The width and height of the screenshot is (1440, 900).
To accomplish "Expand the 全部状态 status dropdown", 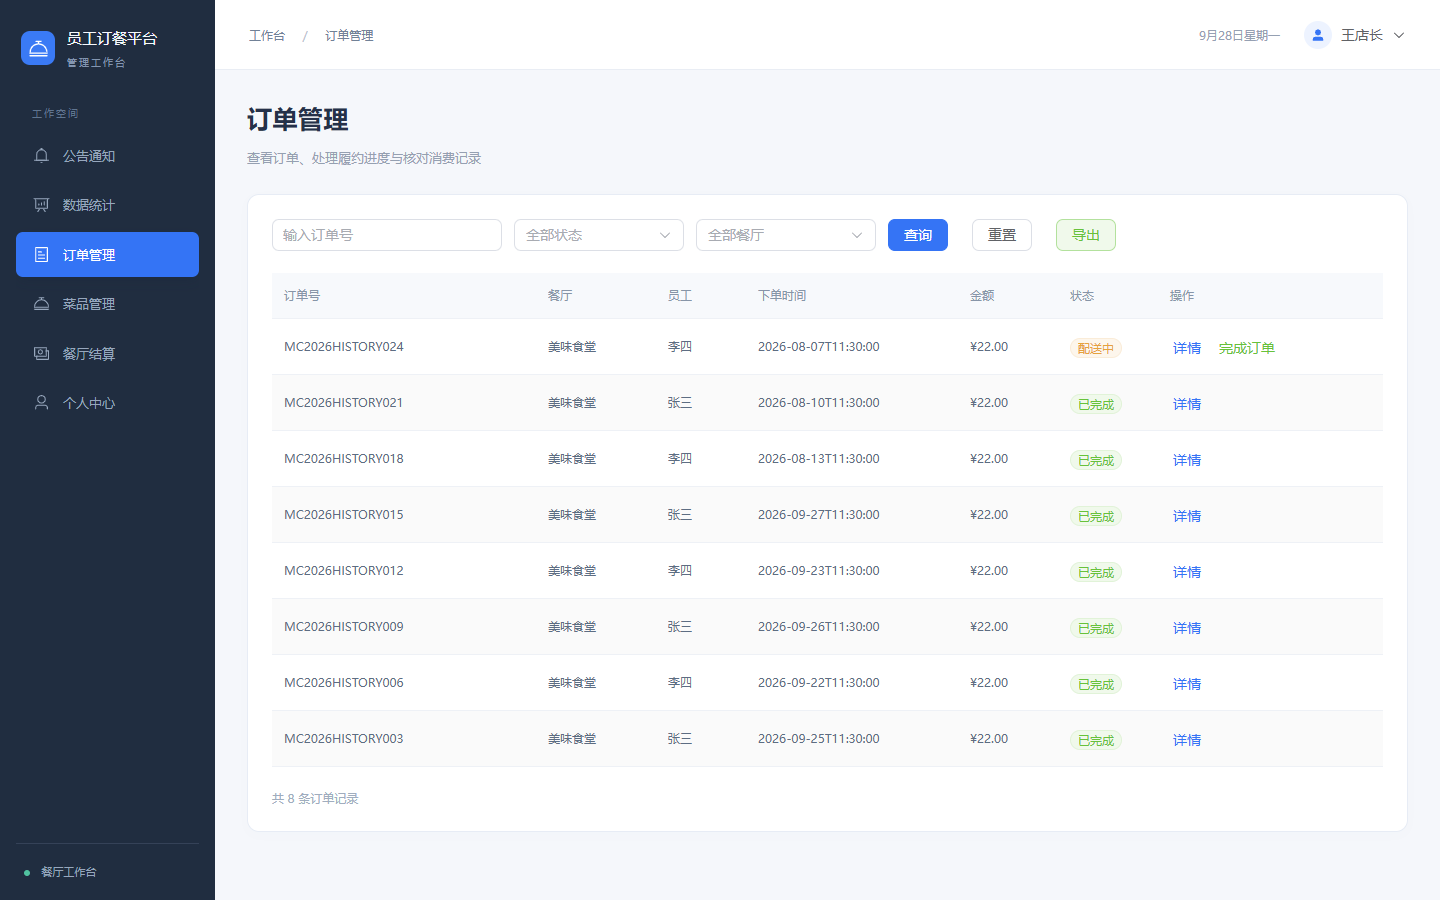I will point(599,235).
